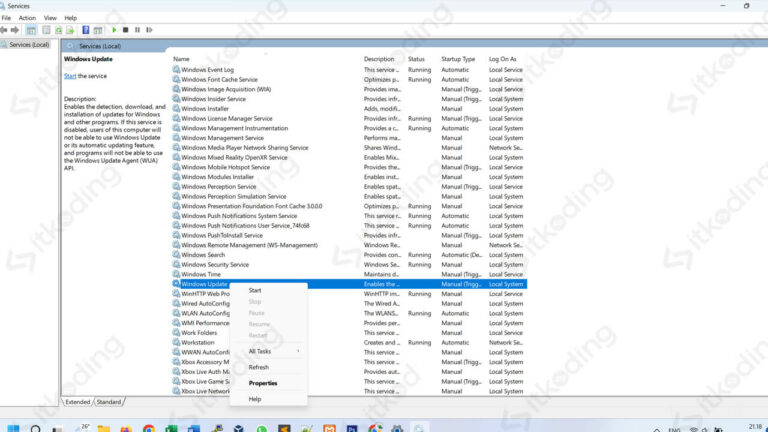Select Windows Management Instrumentation service
The height and width of the screenshot is (432, 768).
349,128
